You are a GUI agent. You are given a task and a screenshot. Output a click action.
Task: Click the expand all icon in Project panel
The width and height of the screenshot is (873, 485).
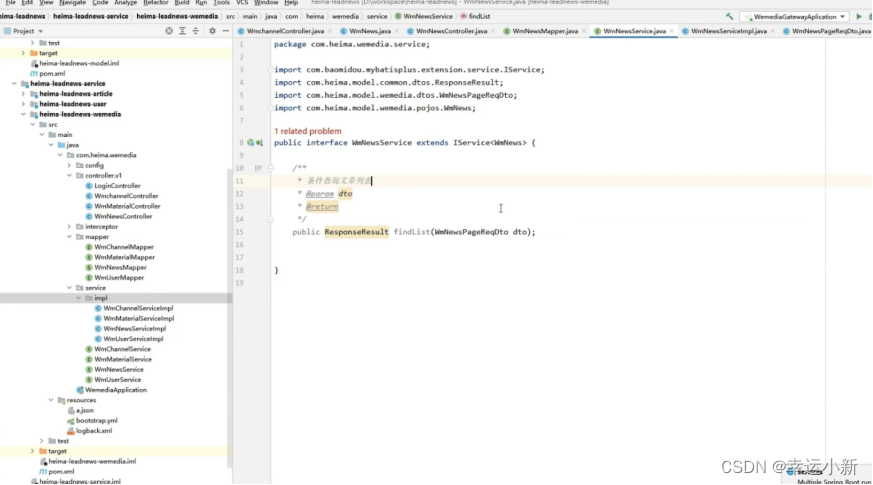[182, 31]
